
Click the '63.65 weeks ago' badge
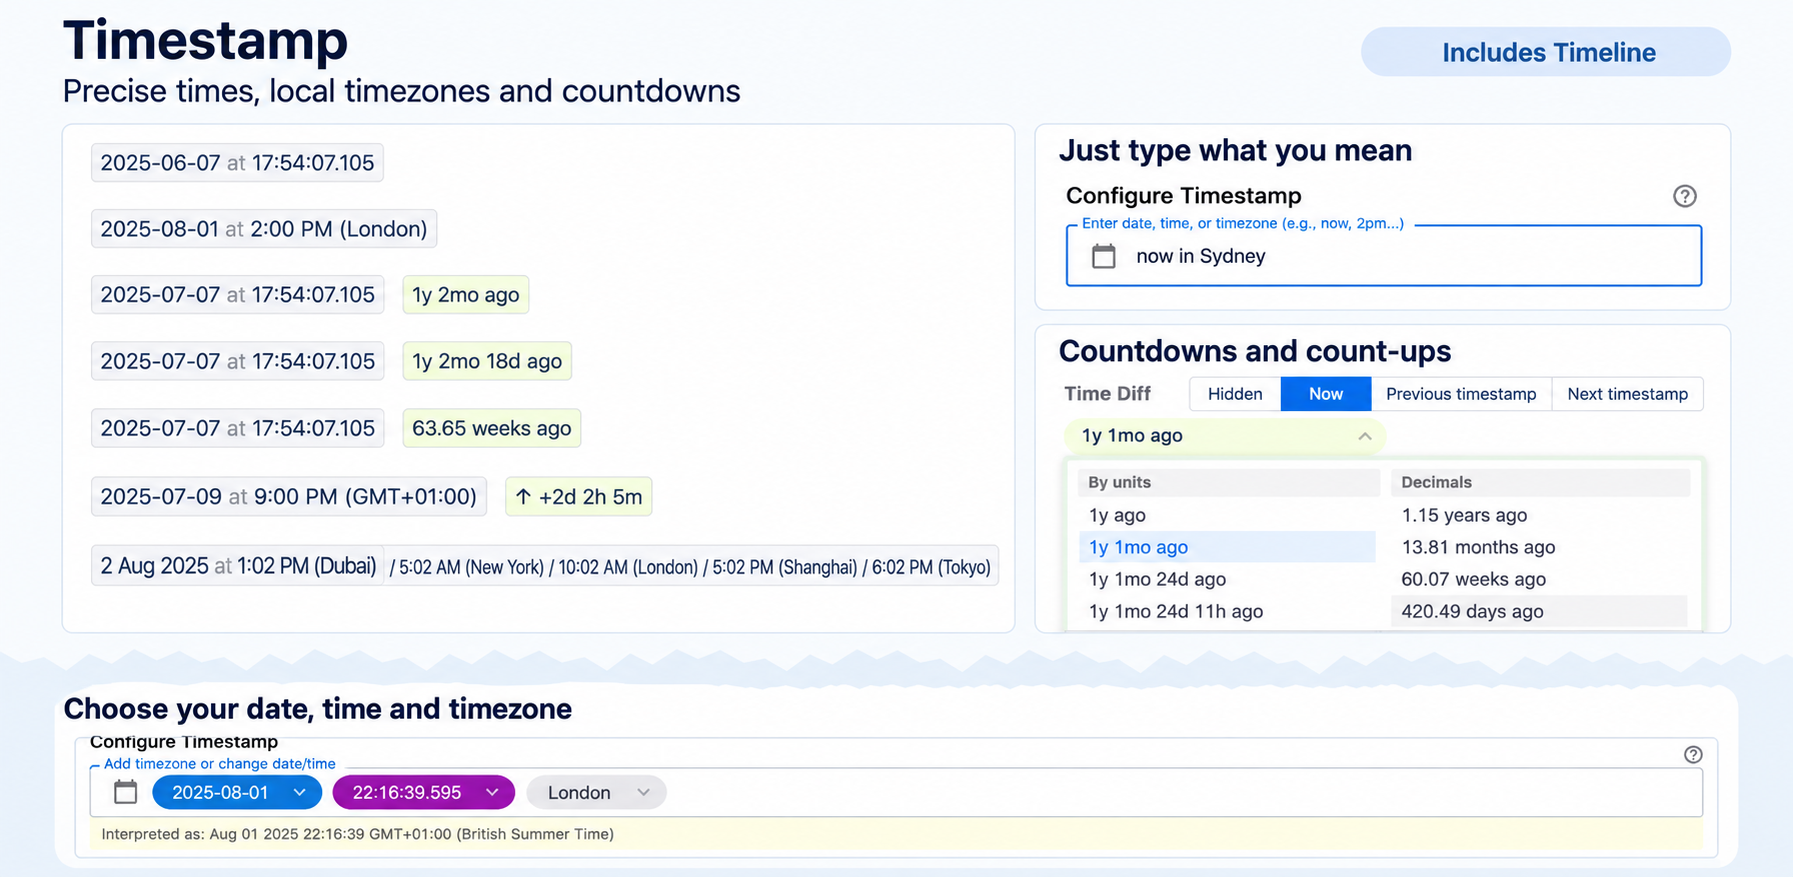pyautogui.click(x=492, y=428)
